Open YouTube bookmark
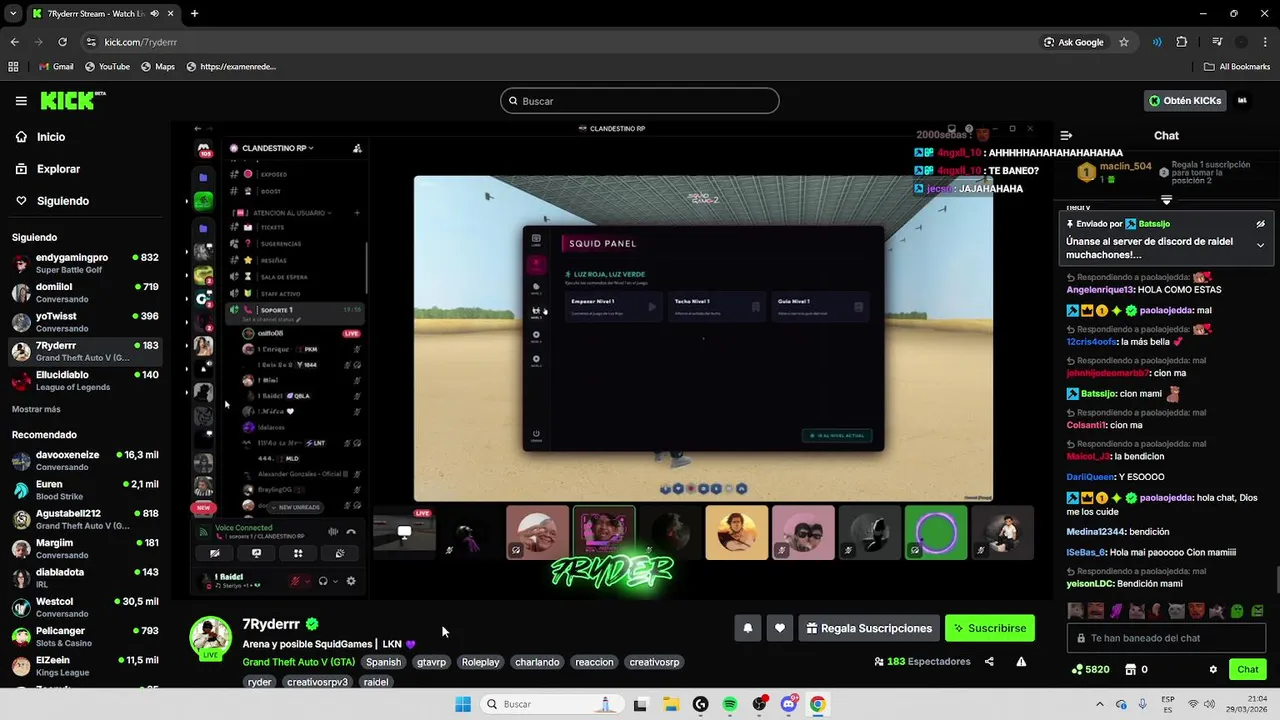Screen dimensions: 1280x720 [107, 66]
